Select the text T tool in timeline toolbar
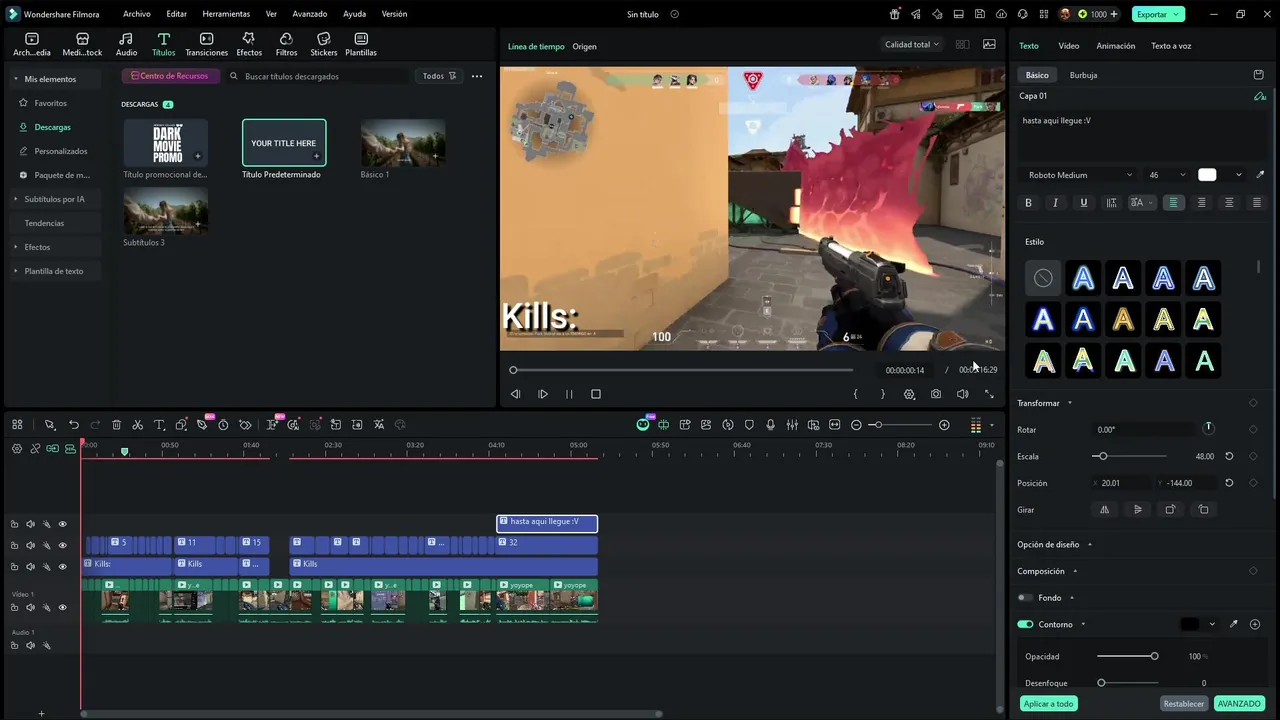Viewport: 1280px width, 720px height. pos(159,425)
